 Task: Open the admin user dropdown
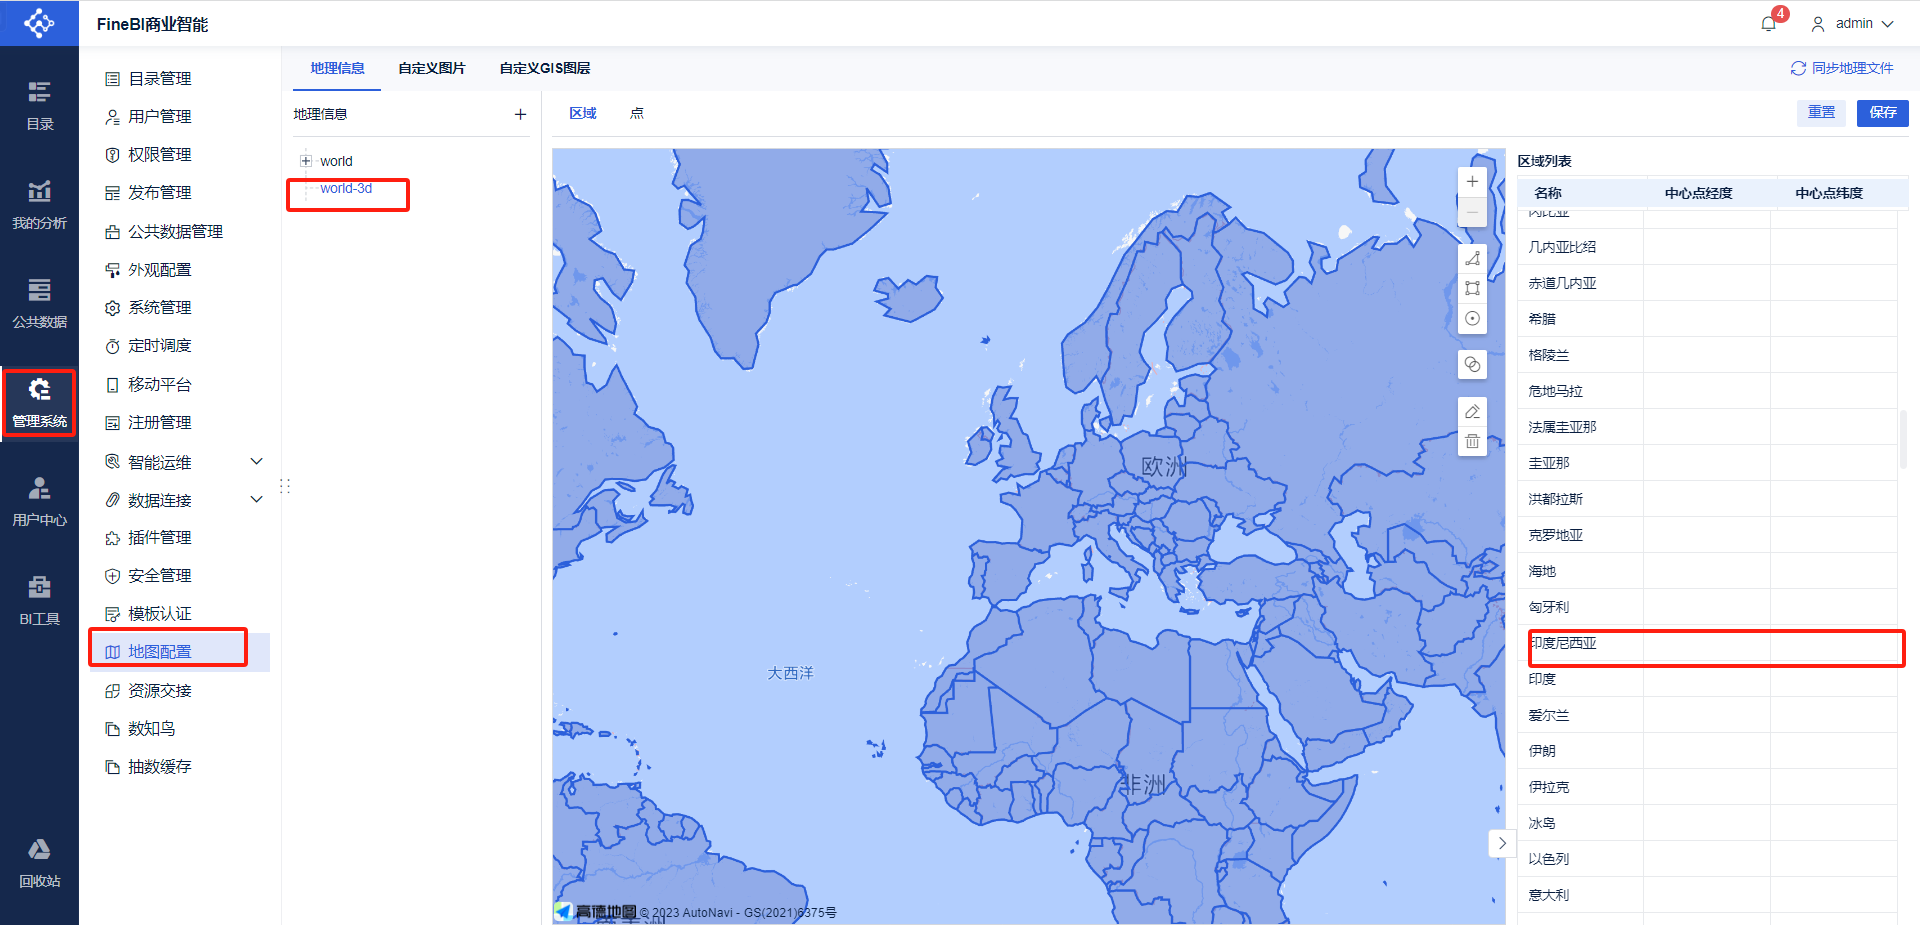tap(1854, 24)
